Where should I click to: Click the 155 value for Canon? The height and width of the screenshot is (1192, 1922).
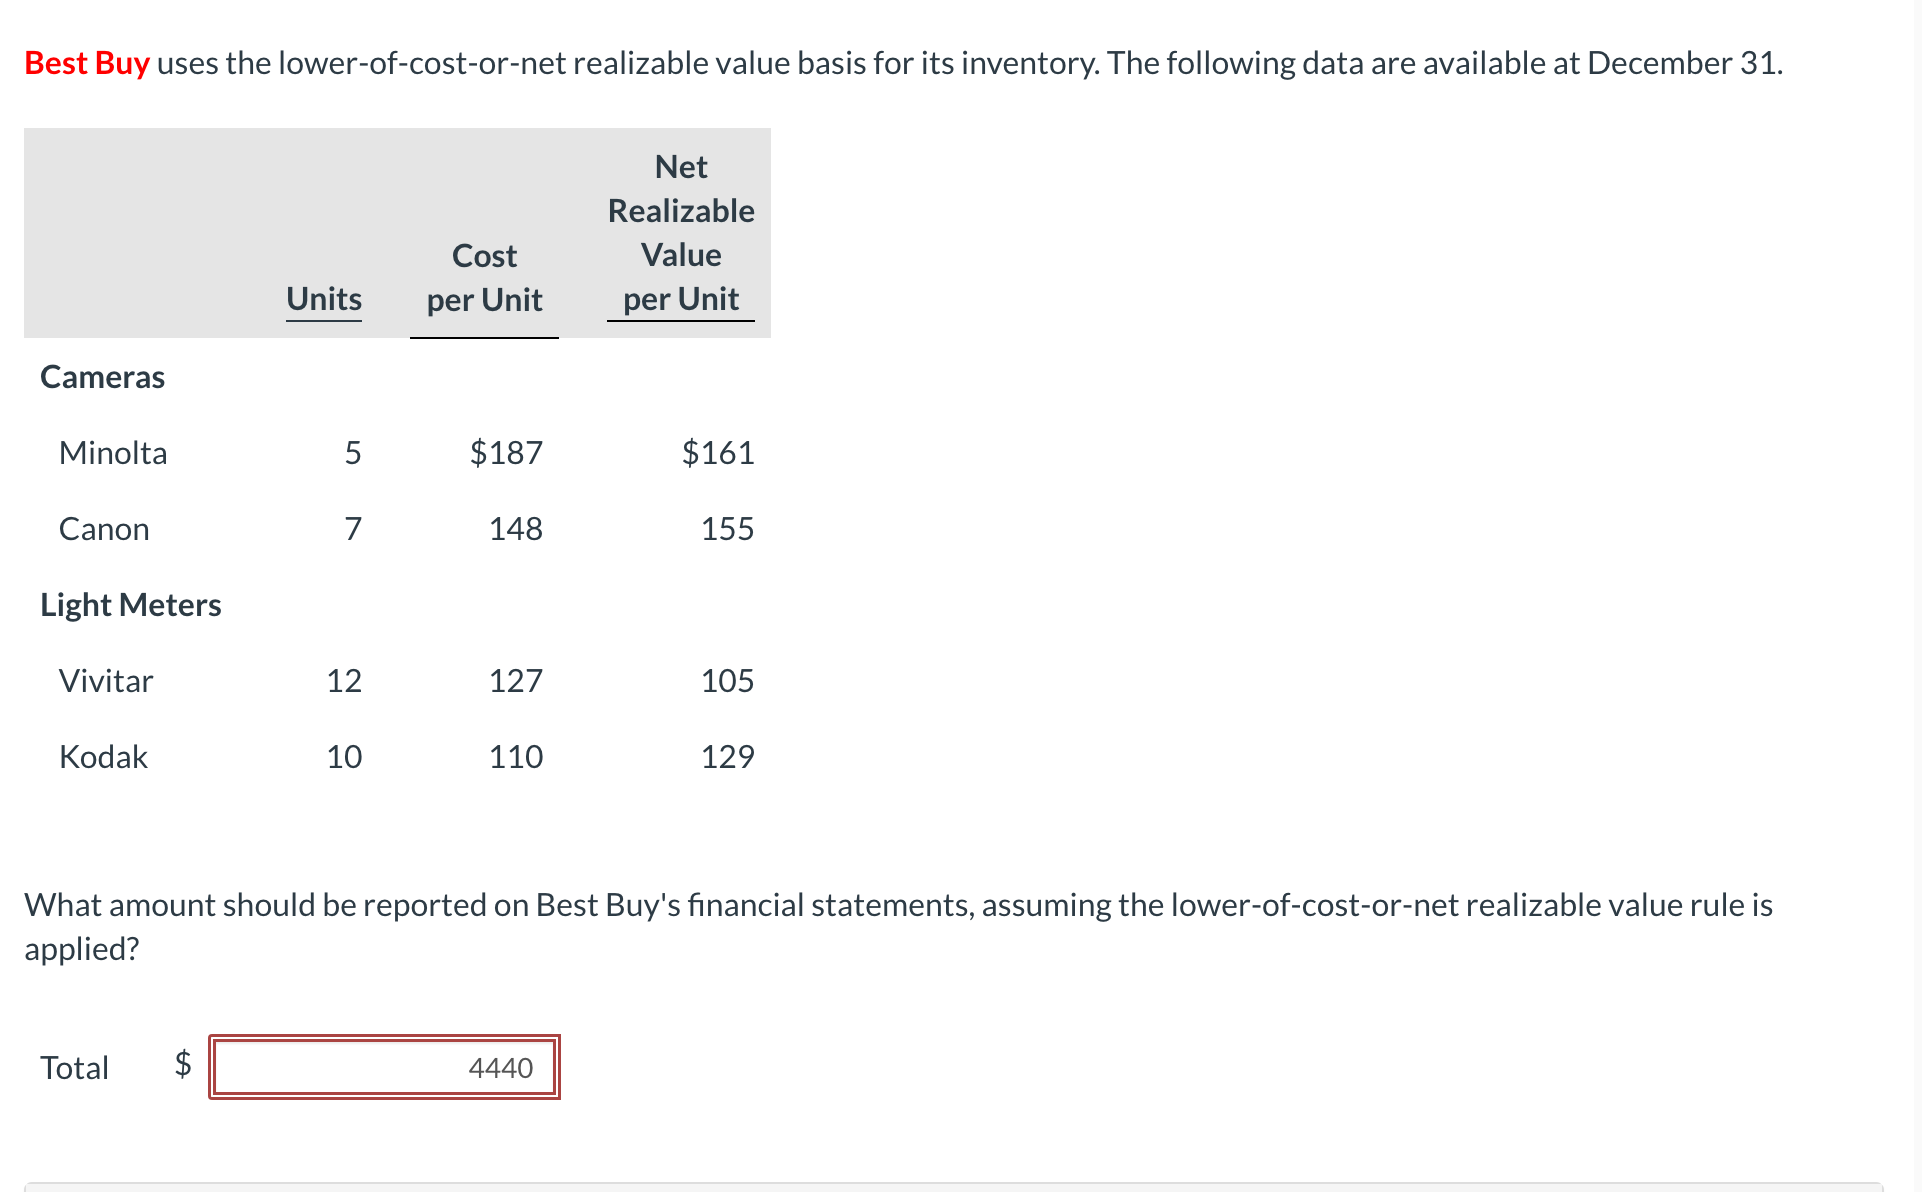point(727,528)
